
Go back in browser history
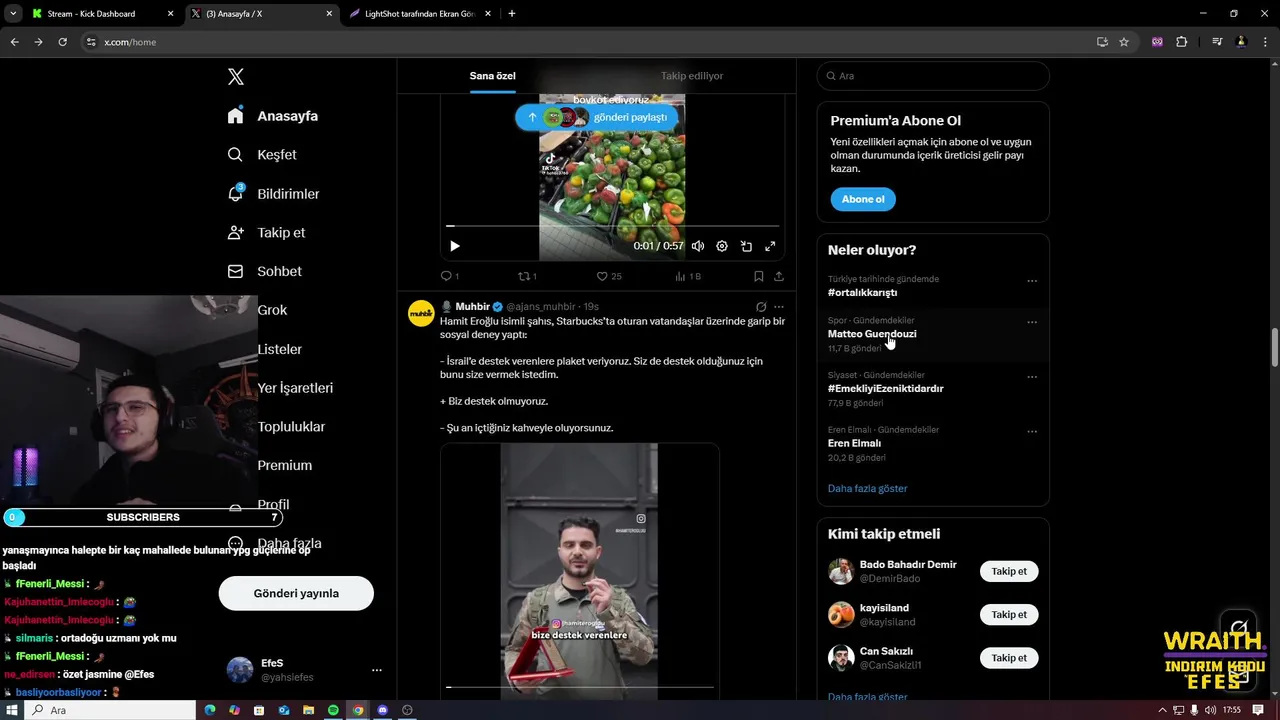14,42
